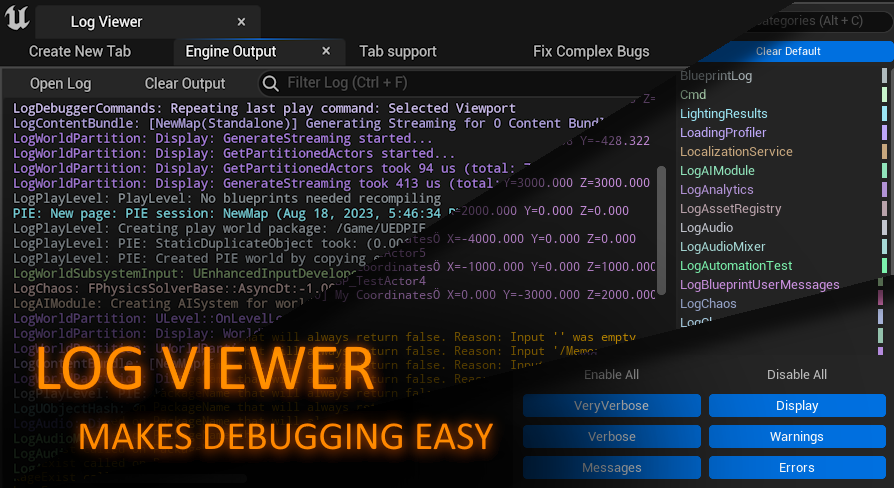Click the LogContentBundle Generating Streaming line
The image size is (894, 488).
point(308,123)
